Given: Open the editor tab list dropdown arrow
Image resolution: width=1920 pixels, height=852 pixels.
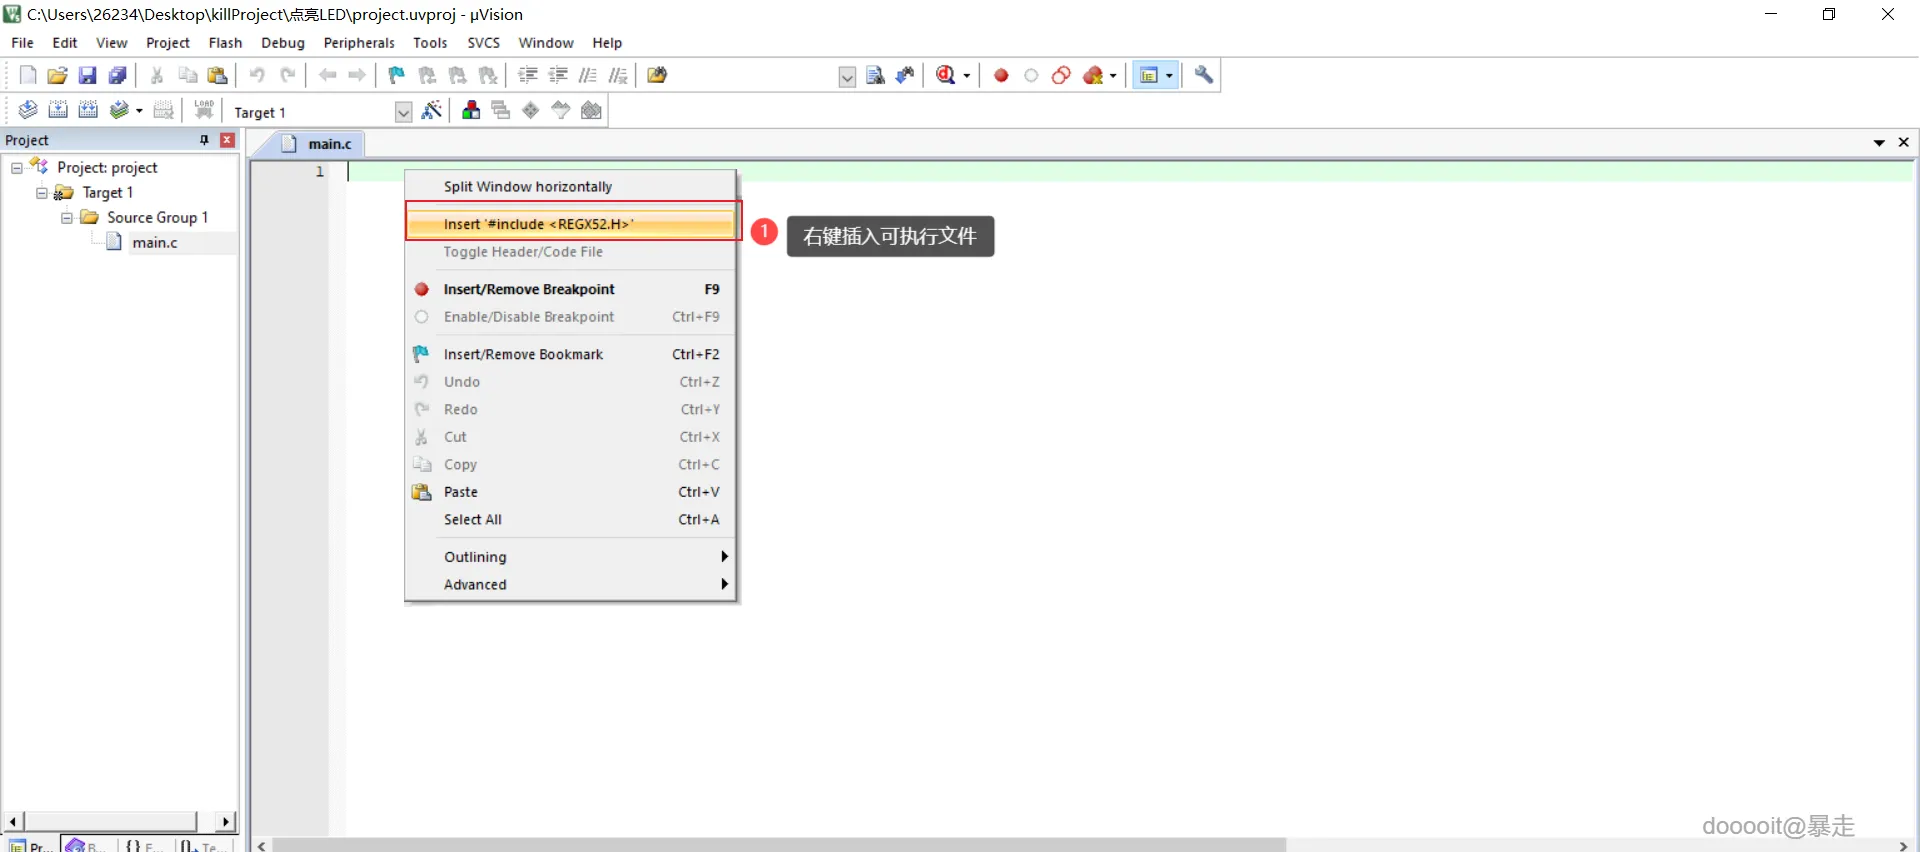Looking at the screenshot, I should click(1879, 143).
